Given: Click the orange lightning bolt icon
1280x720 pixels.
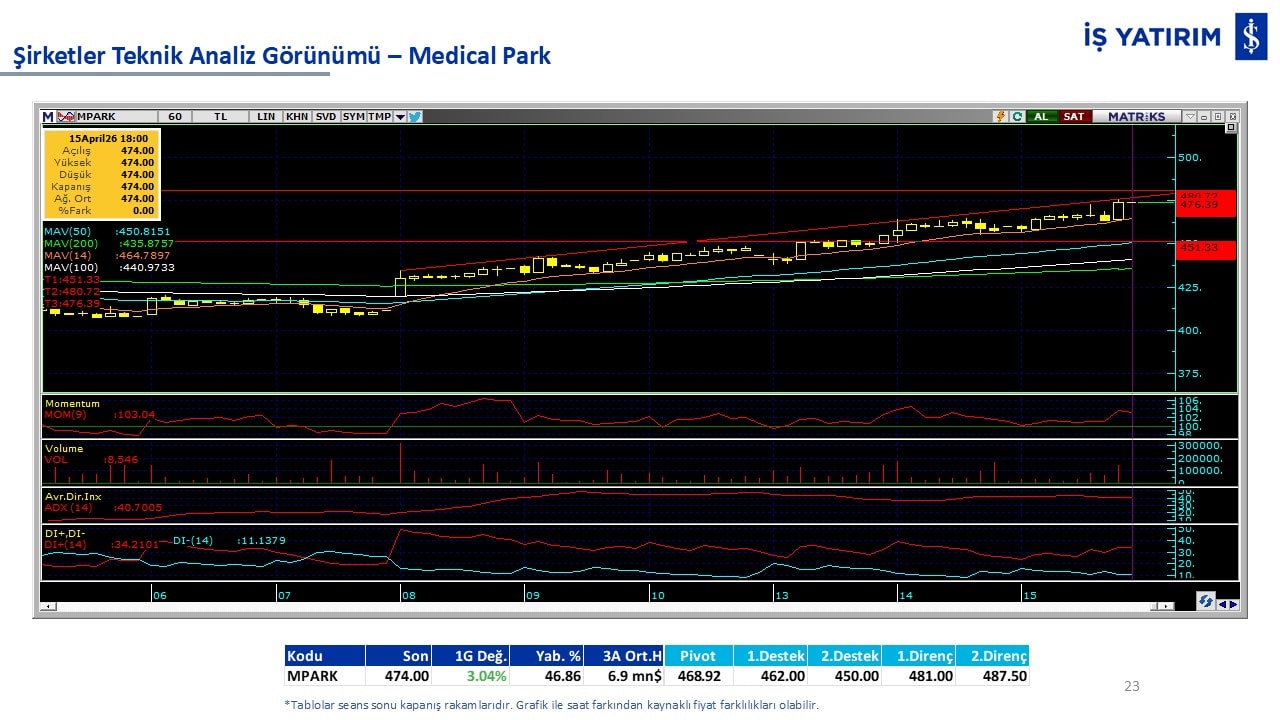Looking at the screenshot, I should 1000,117.
